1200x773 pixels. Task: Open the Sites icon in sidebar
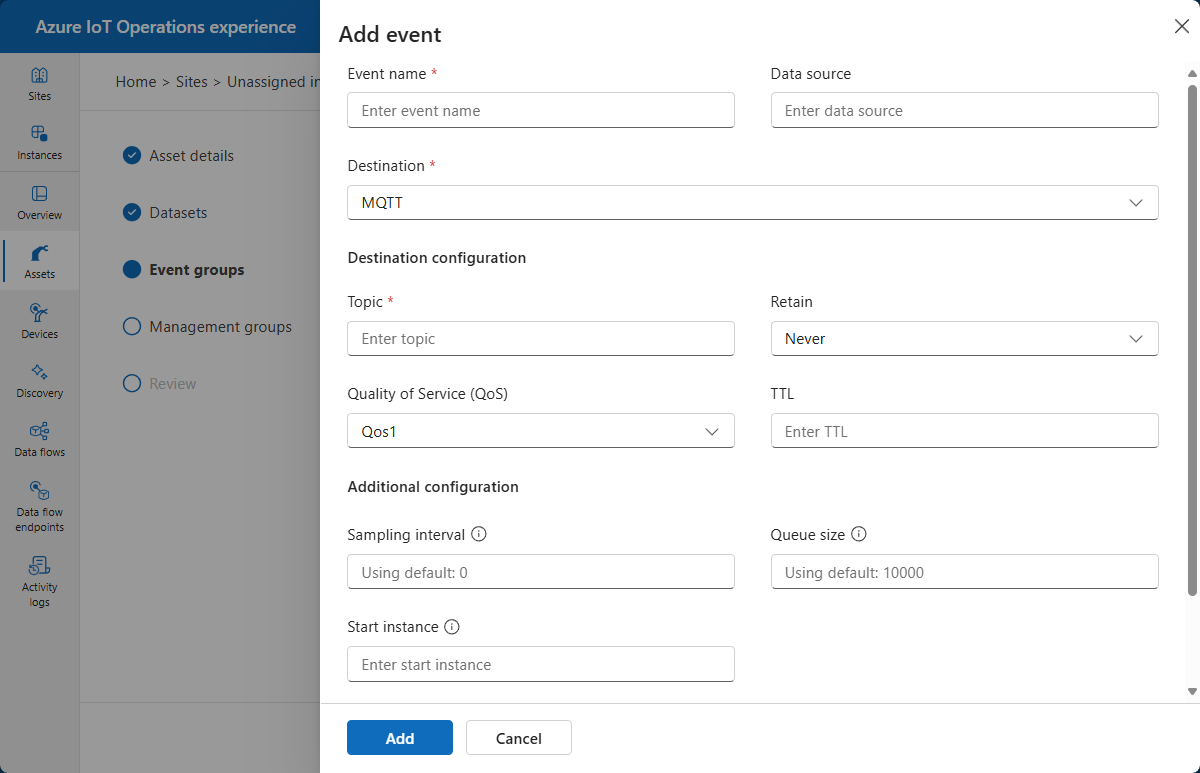click(40, 76)
